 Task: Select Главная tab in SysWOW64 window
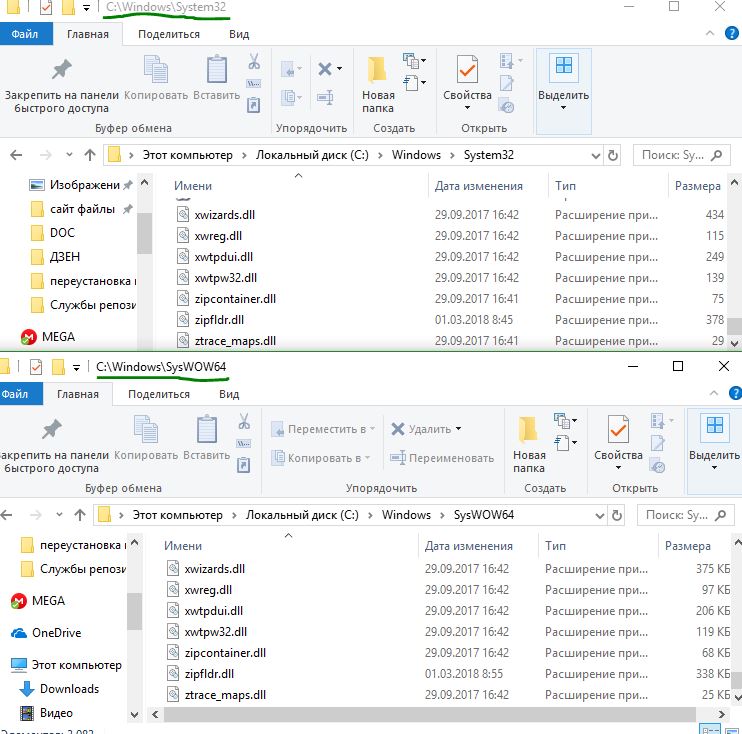point(78,394)
